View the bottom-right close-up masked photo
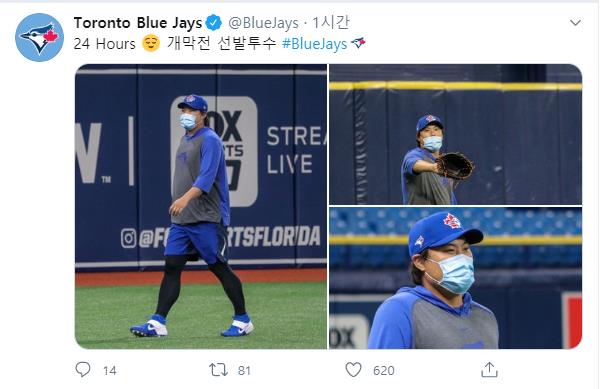Image resolution: width=601 pixels, height=389 pixels. 455,278
